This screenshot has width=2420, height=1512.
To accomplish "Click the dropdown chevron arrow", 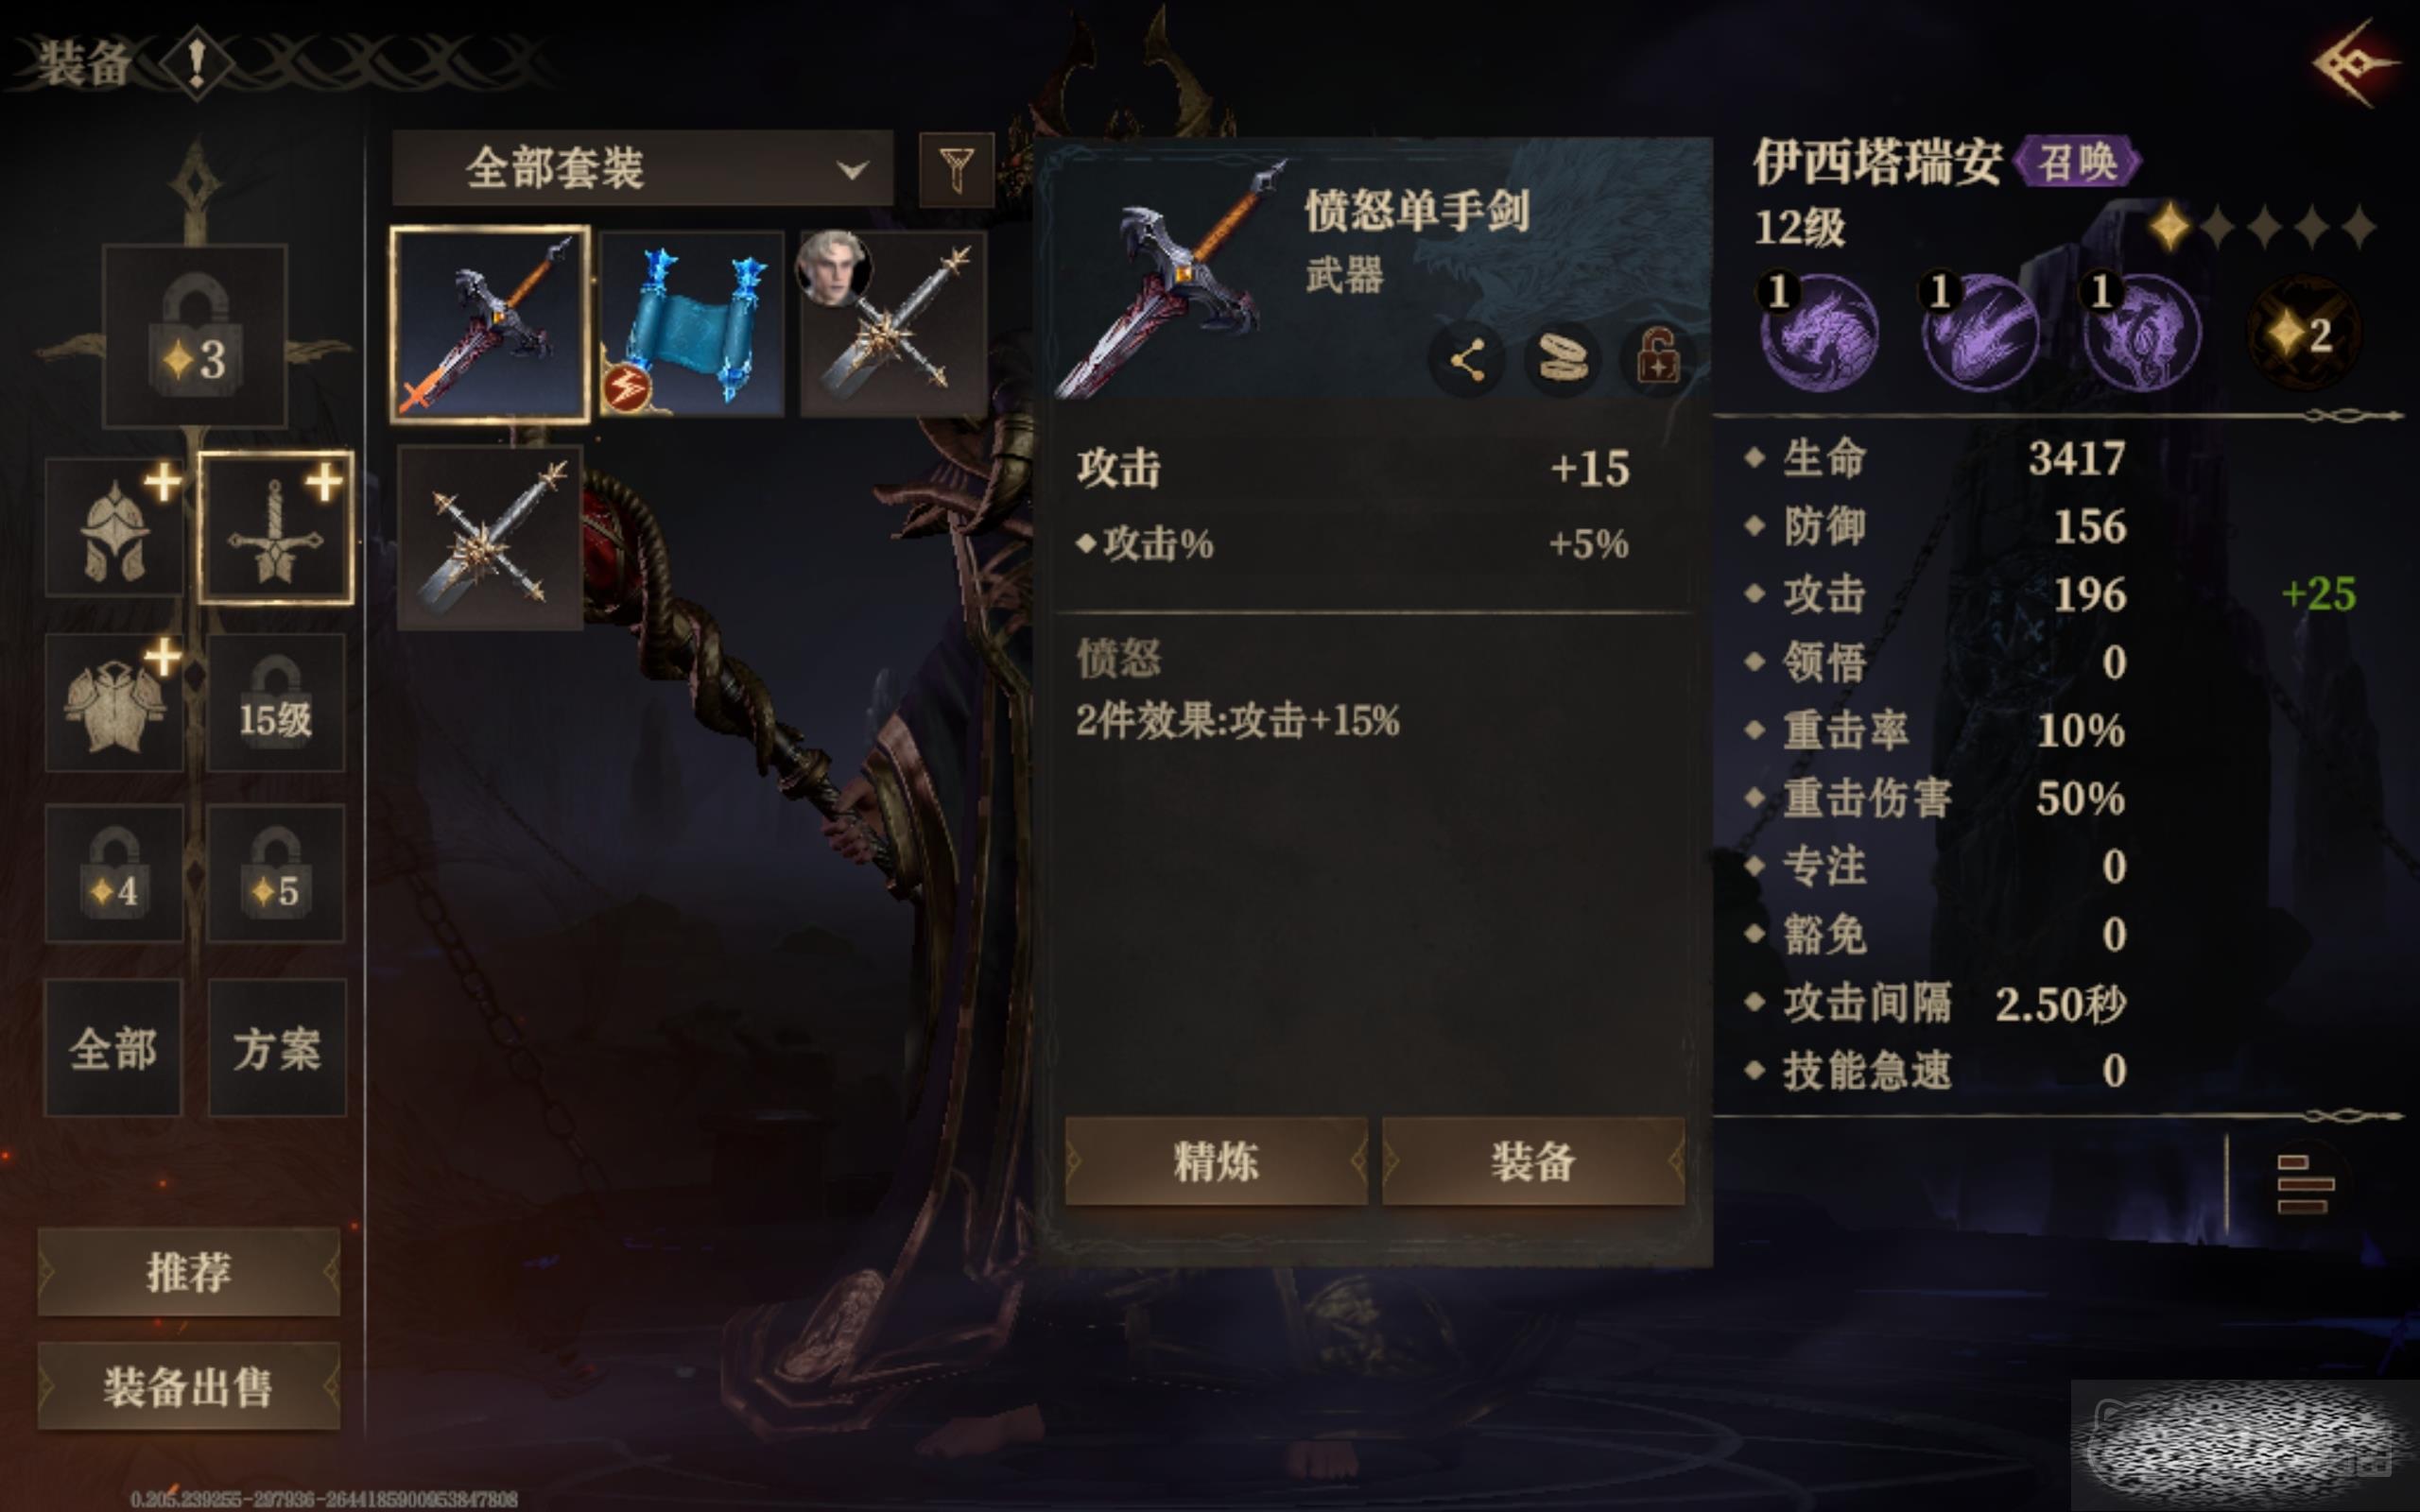I will pyautogui.click(x=852, y=169).
